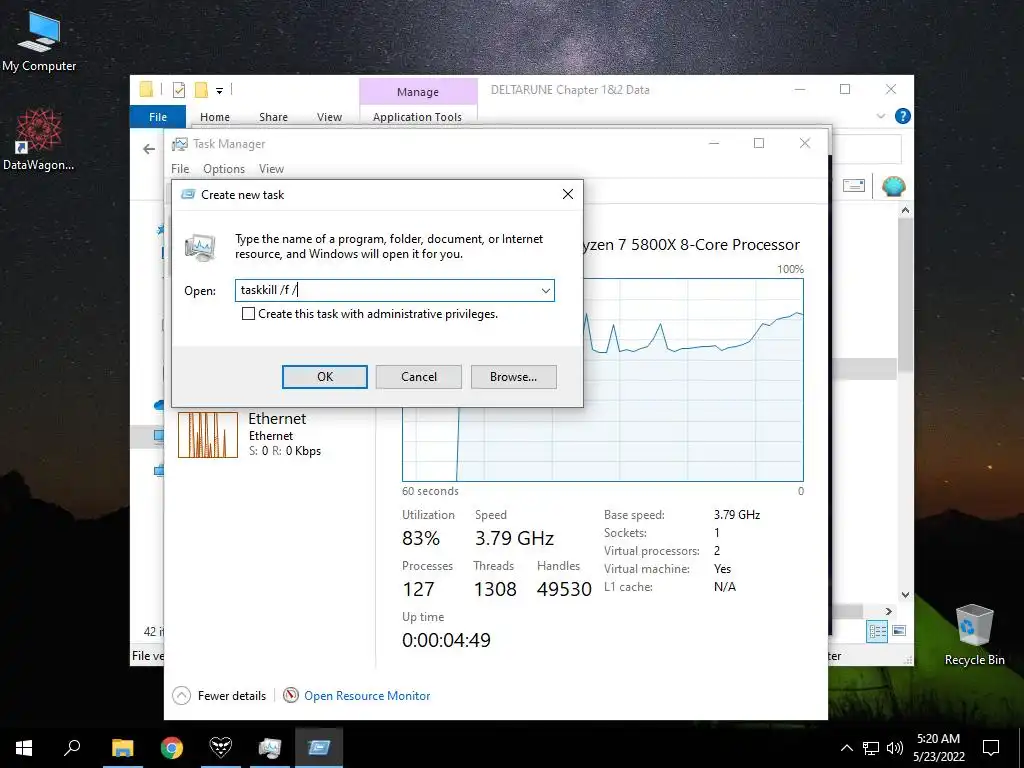Switch Explorer to large icons view
The height and width of the screenshot is (768, 1024).
[x=899, y=631]
